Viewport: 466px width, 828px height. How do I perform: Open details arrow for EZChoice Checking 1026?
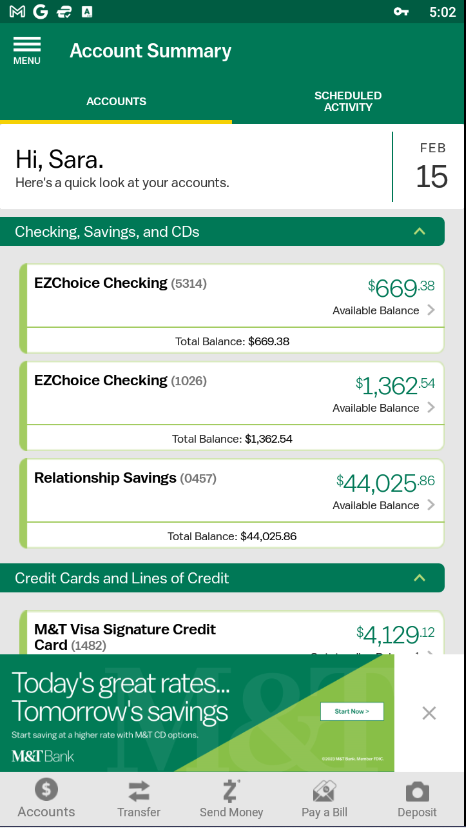point(431,407)
